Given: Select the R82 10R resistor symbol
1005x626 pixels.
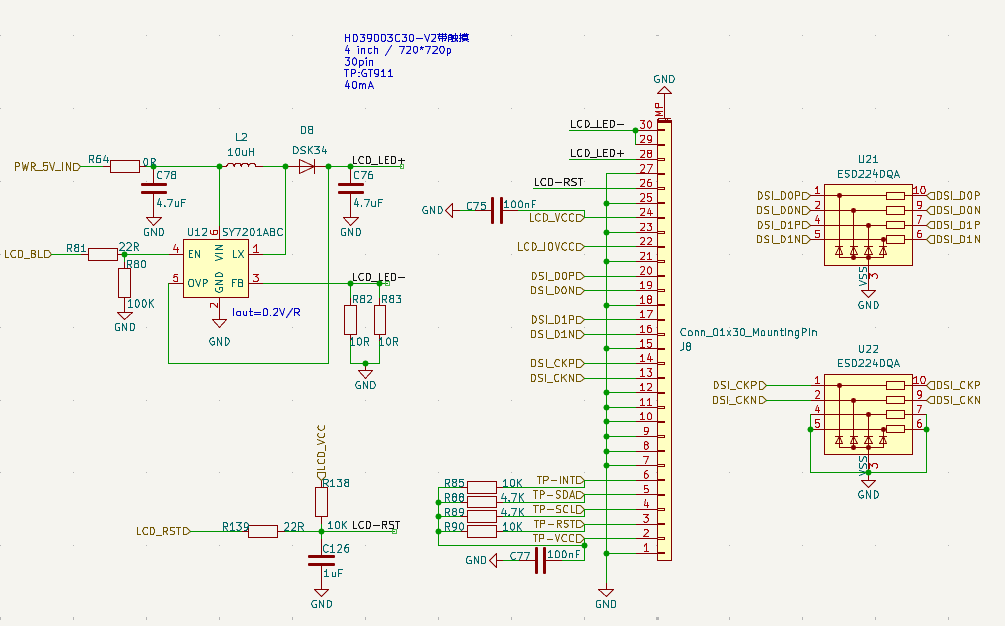Looking at the screenshot, I should pyautogui.click(x=350, y=320).
